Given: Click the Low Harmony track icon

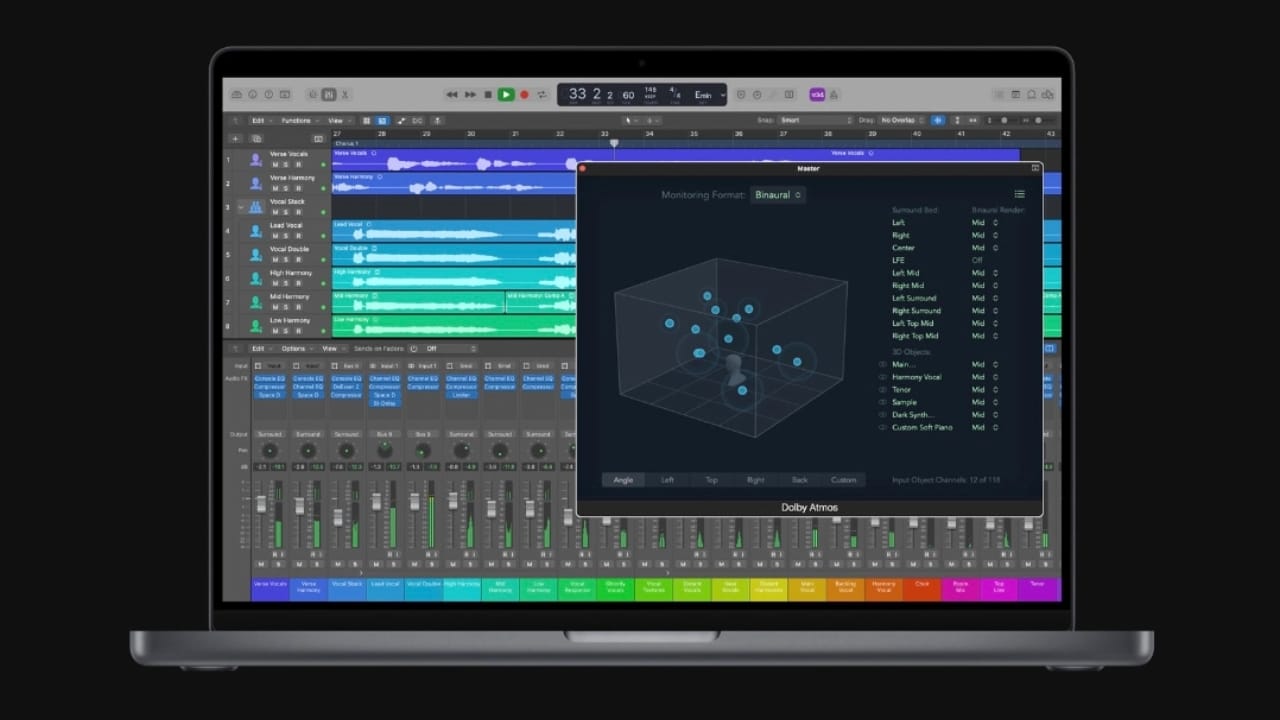Looking at the screenshot, I should 256,326.
